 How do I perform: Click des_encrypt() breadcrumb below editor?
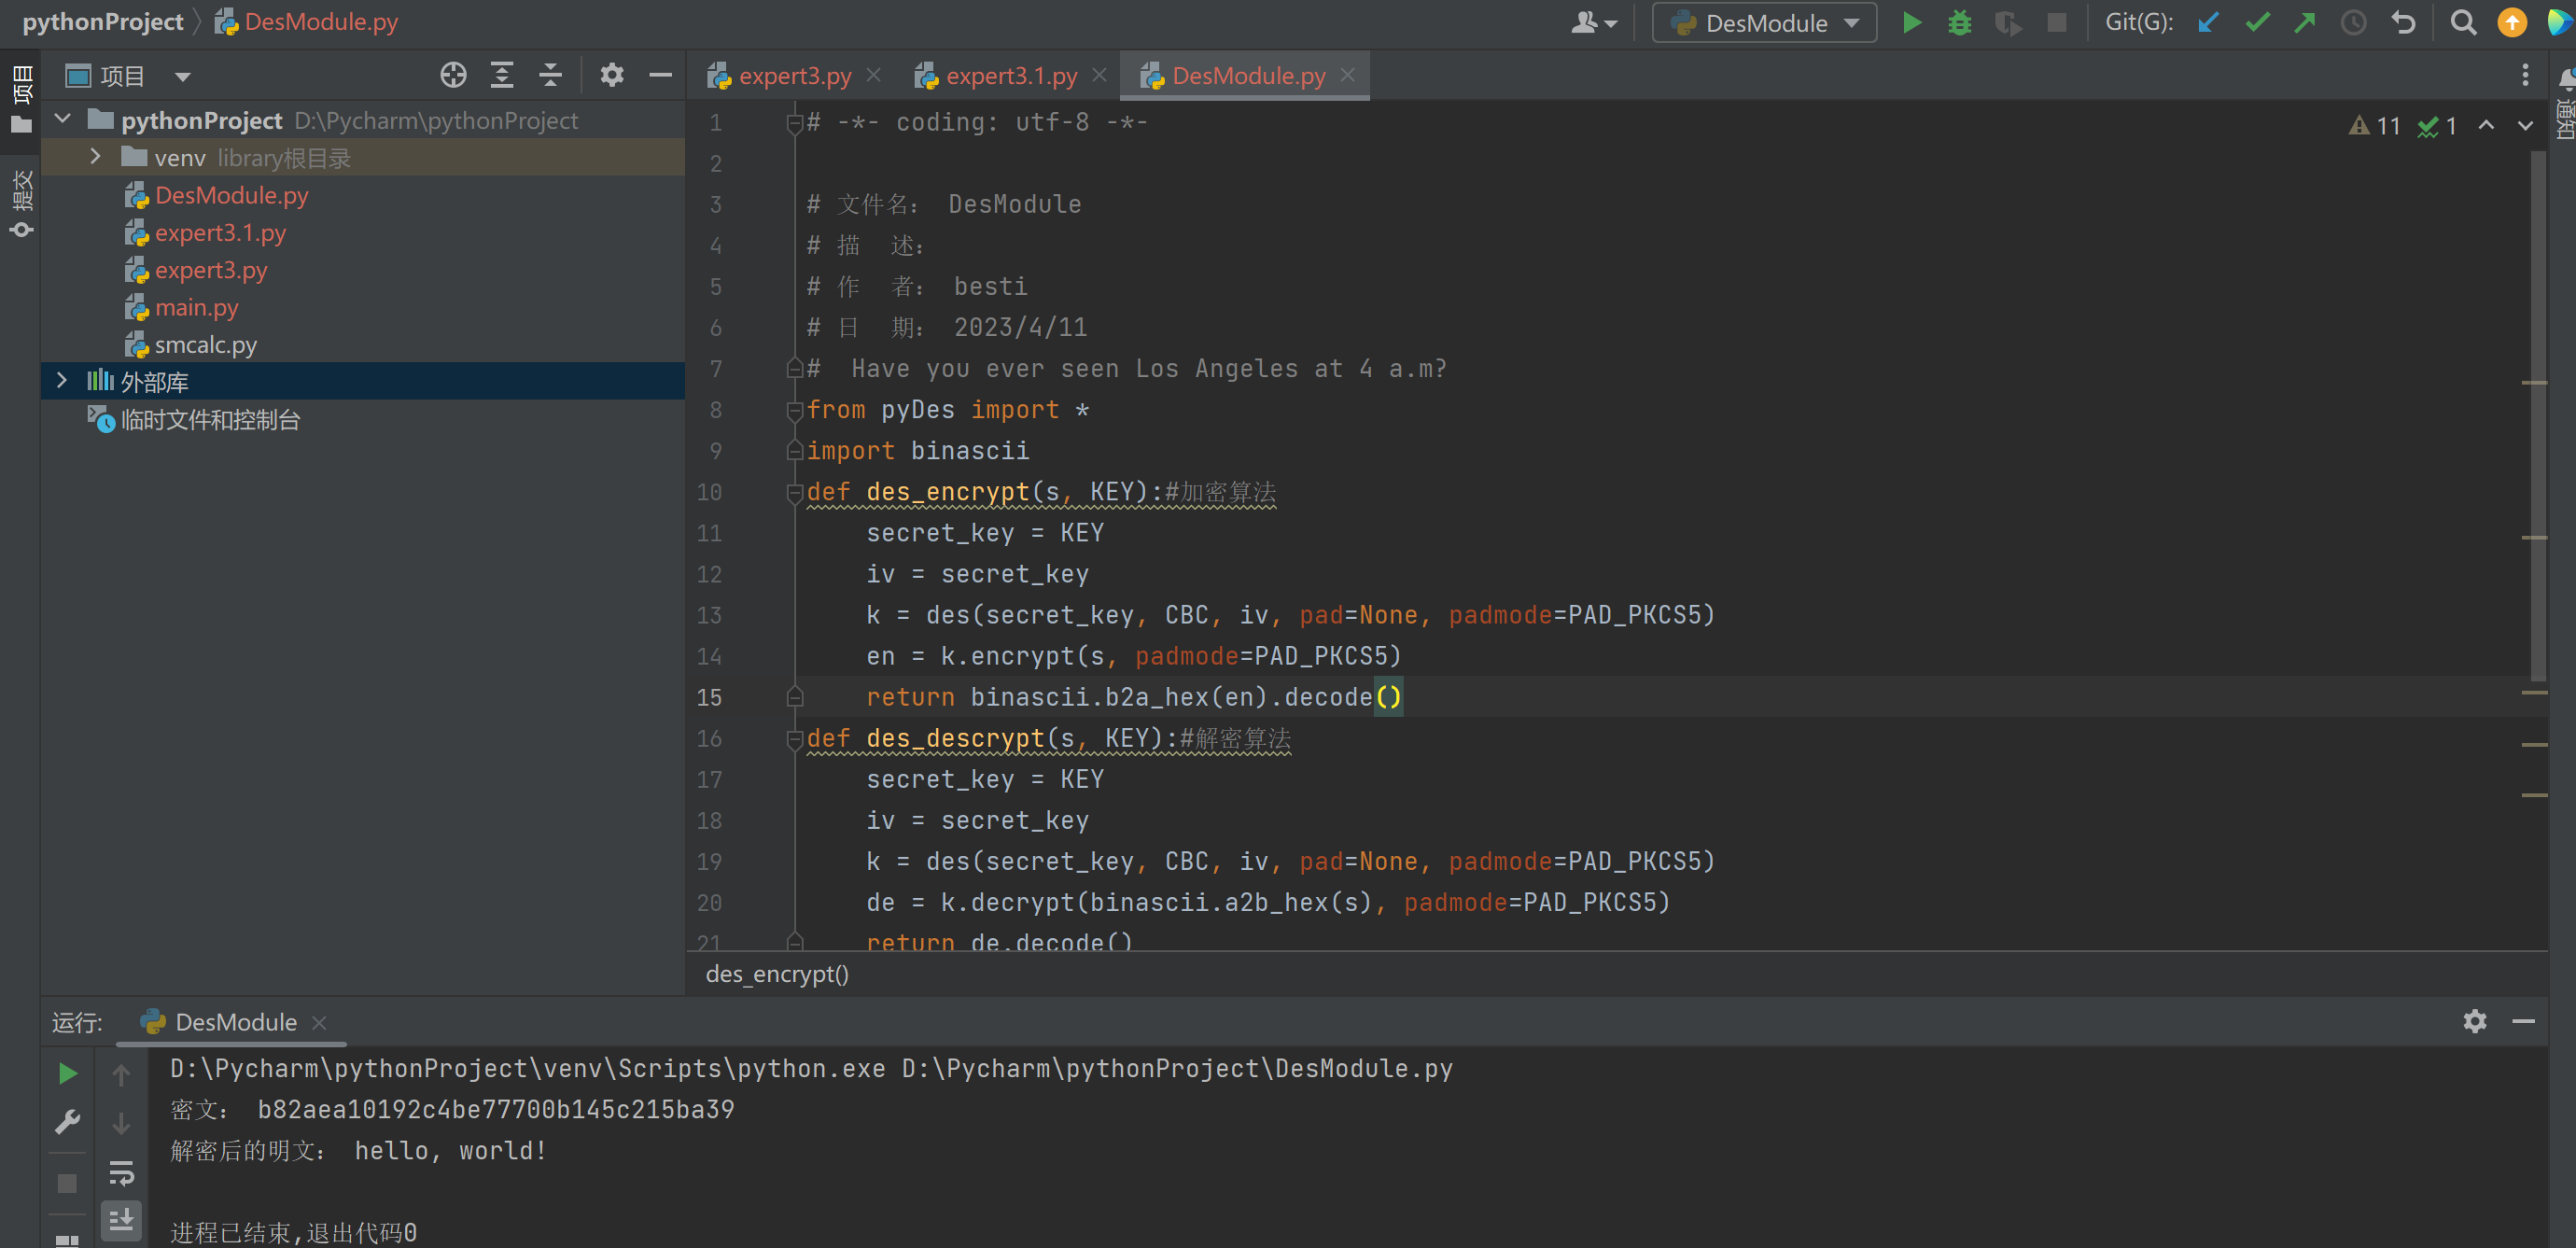(777, 974)
